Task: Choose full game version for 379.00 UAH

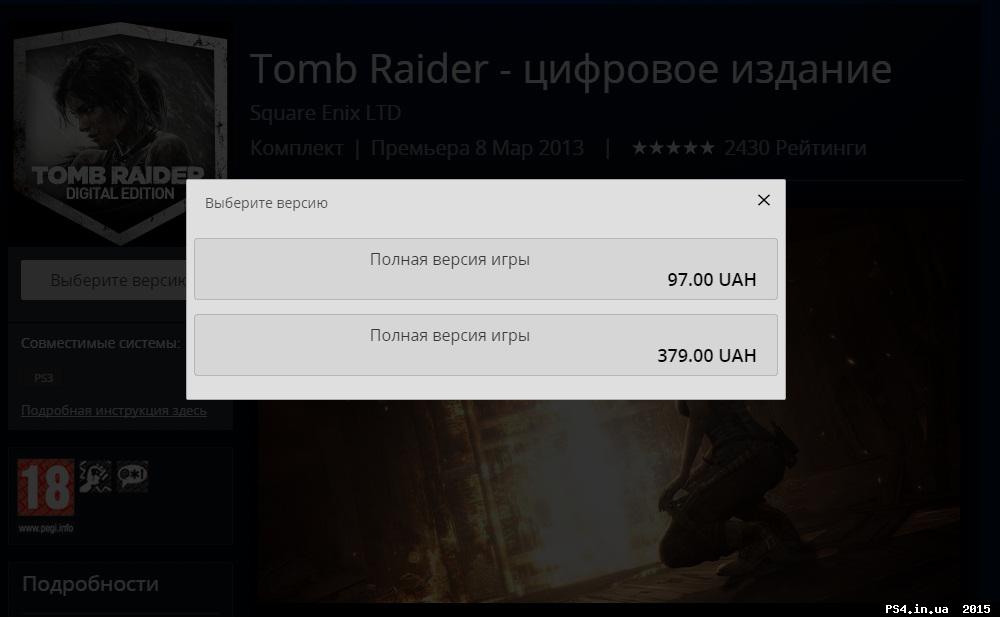Action: [485, 345]
